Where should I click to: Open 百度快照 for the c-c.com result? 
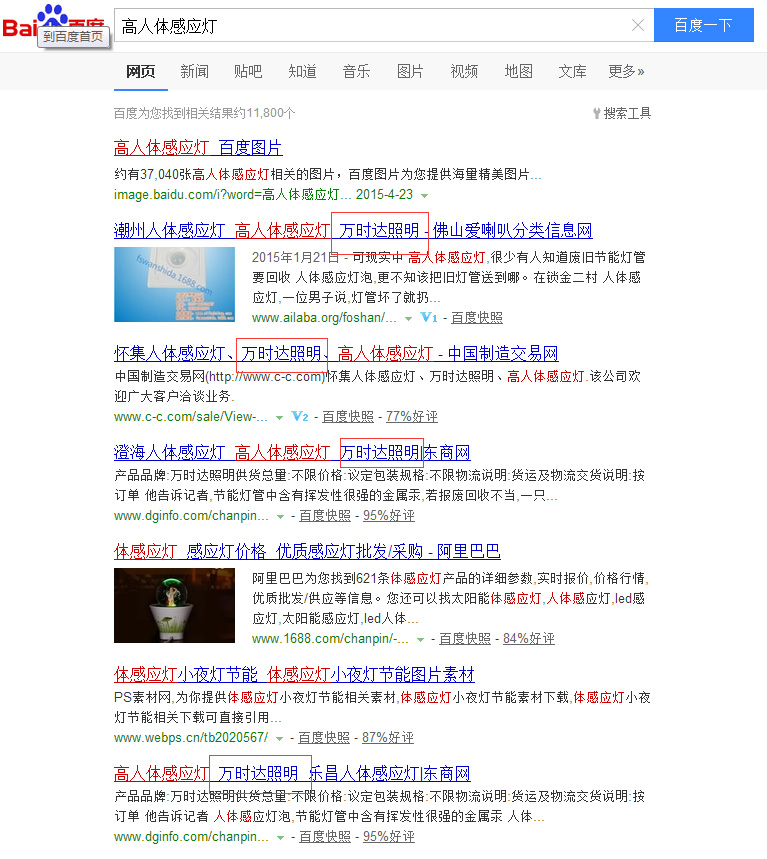tap(347, 417)
